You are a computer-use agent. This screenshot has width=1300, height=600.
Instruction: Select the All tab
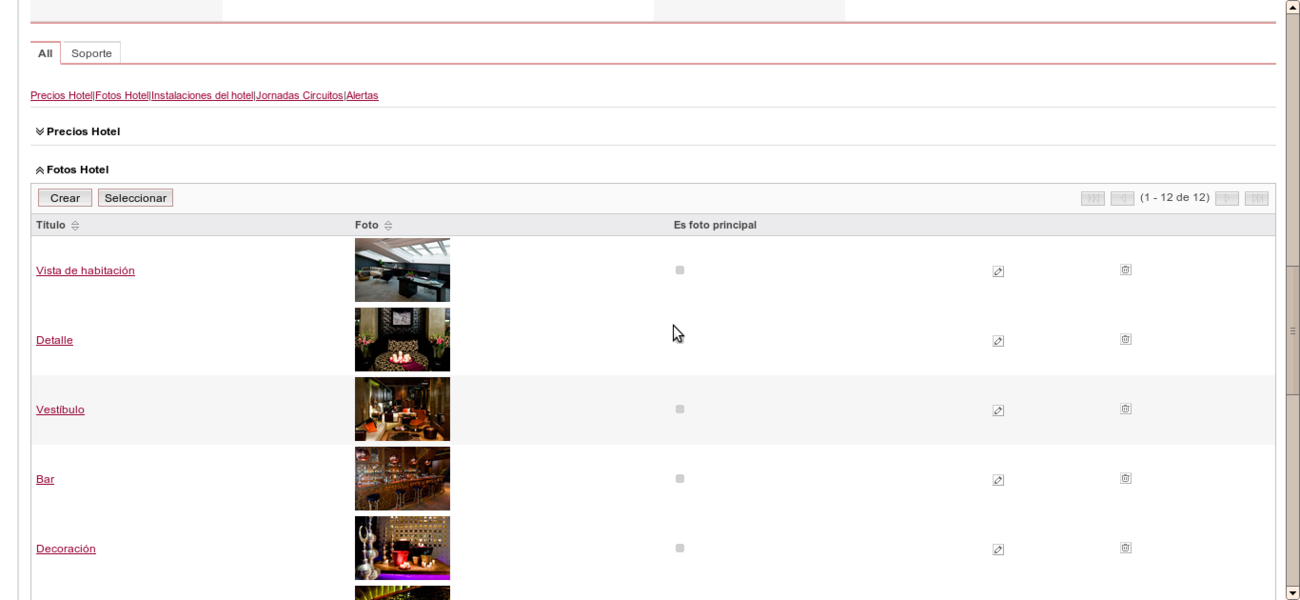coord(45,53)
